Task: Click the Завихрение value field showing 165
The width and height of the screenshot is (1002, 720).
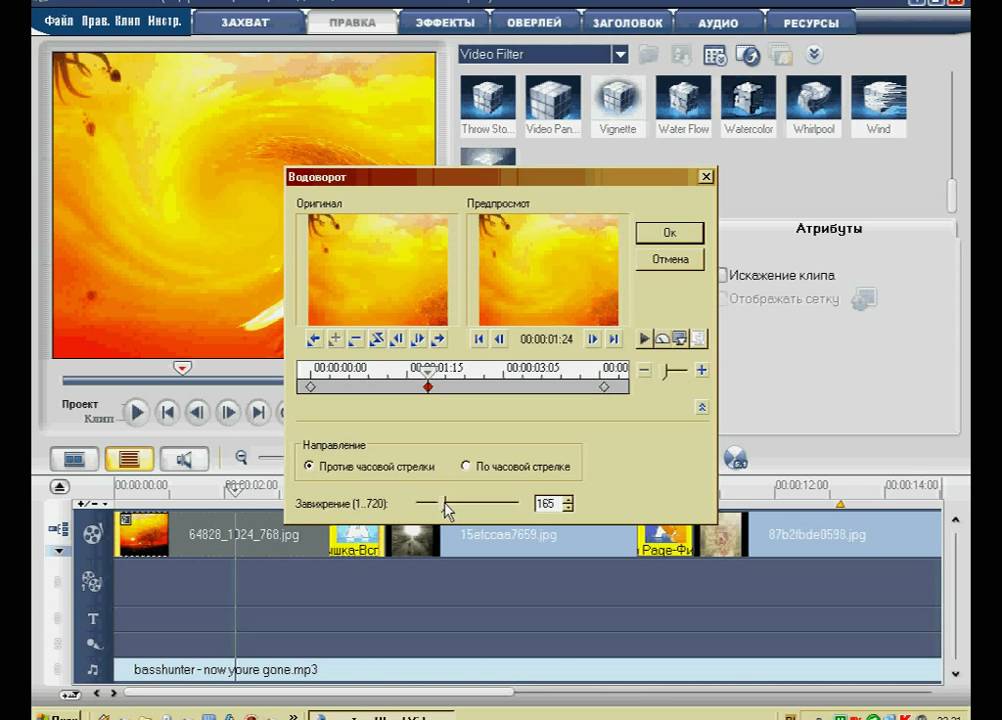Action: [547, 503]
